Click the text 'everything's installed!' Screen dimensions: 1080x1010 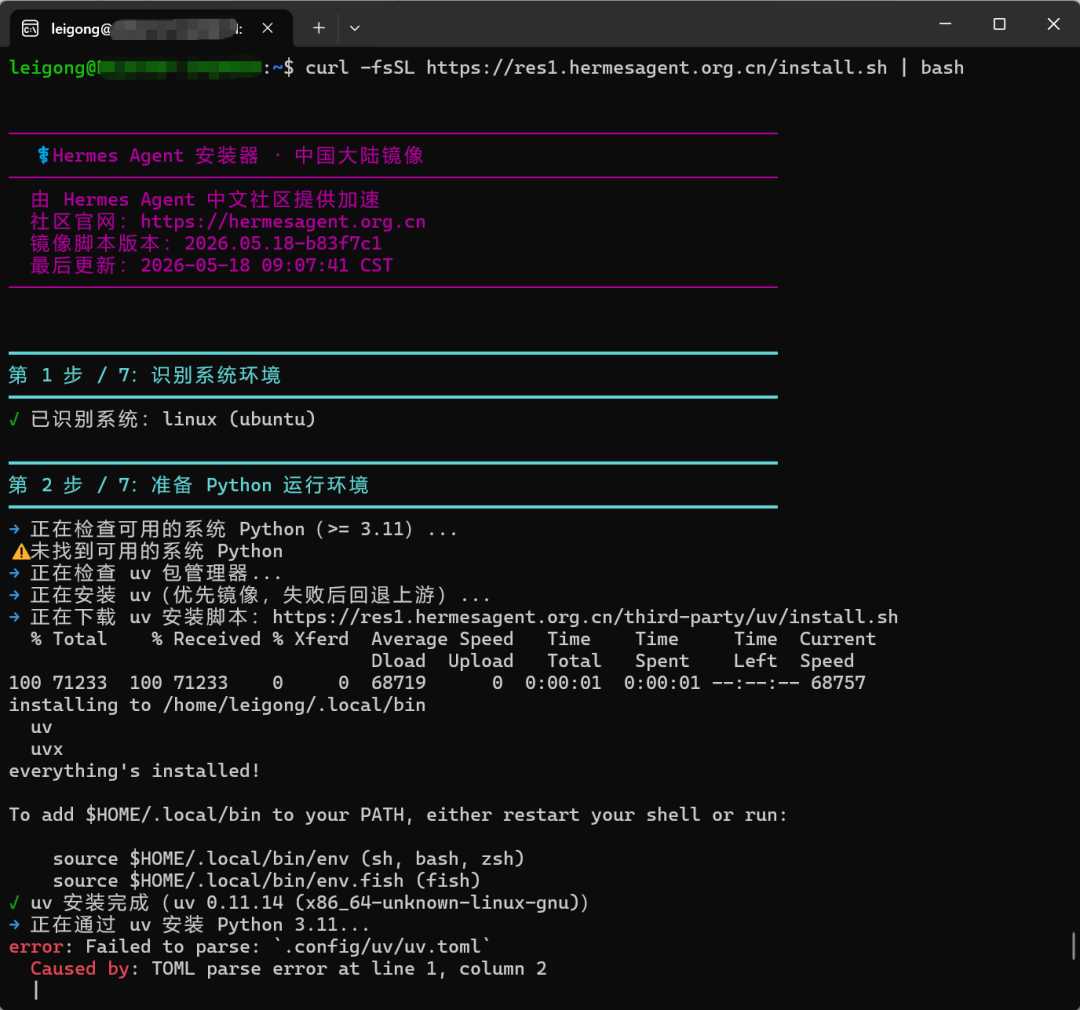(x=134, y=770)
